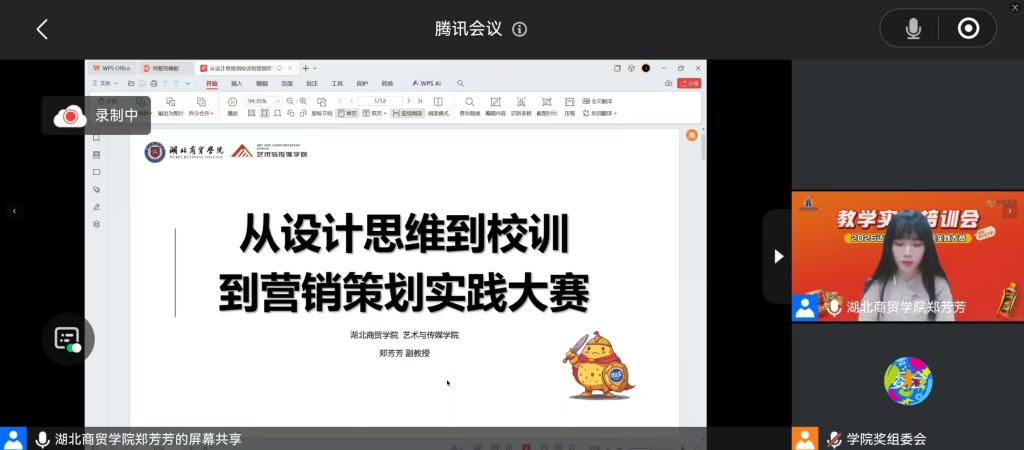
Task: Click the red 分享 share button
Action: (x=689, y=84)
